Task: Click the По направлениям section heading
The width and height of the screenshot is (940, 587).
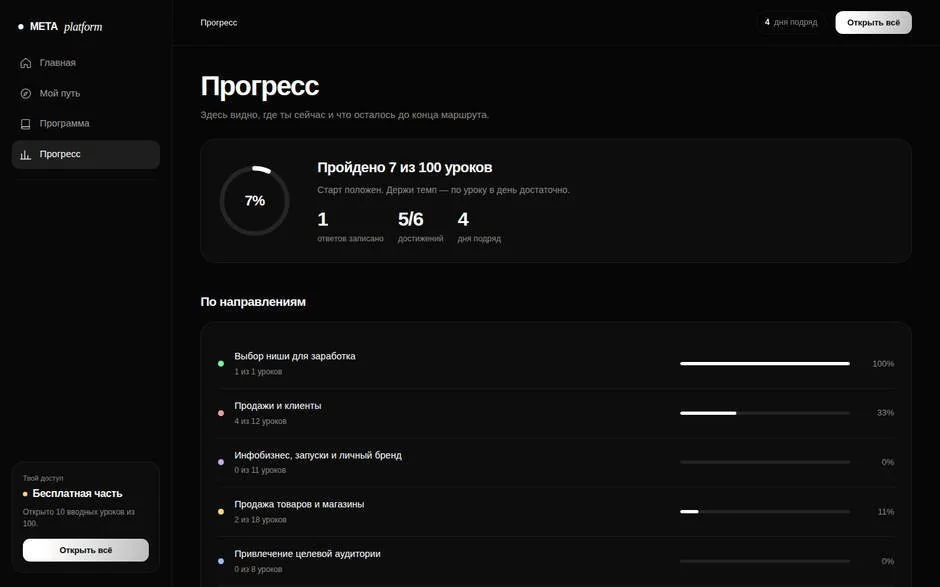Action: coord(253,302)
